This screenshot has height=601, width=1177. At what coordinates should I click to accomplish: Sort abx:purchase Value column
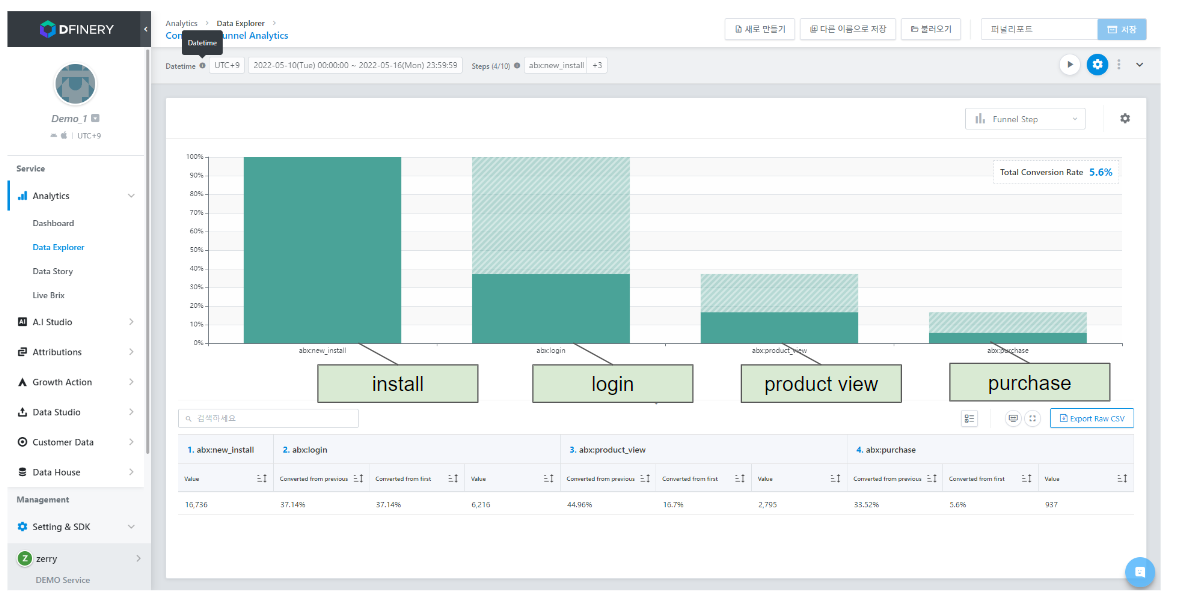1121,479
